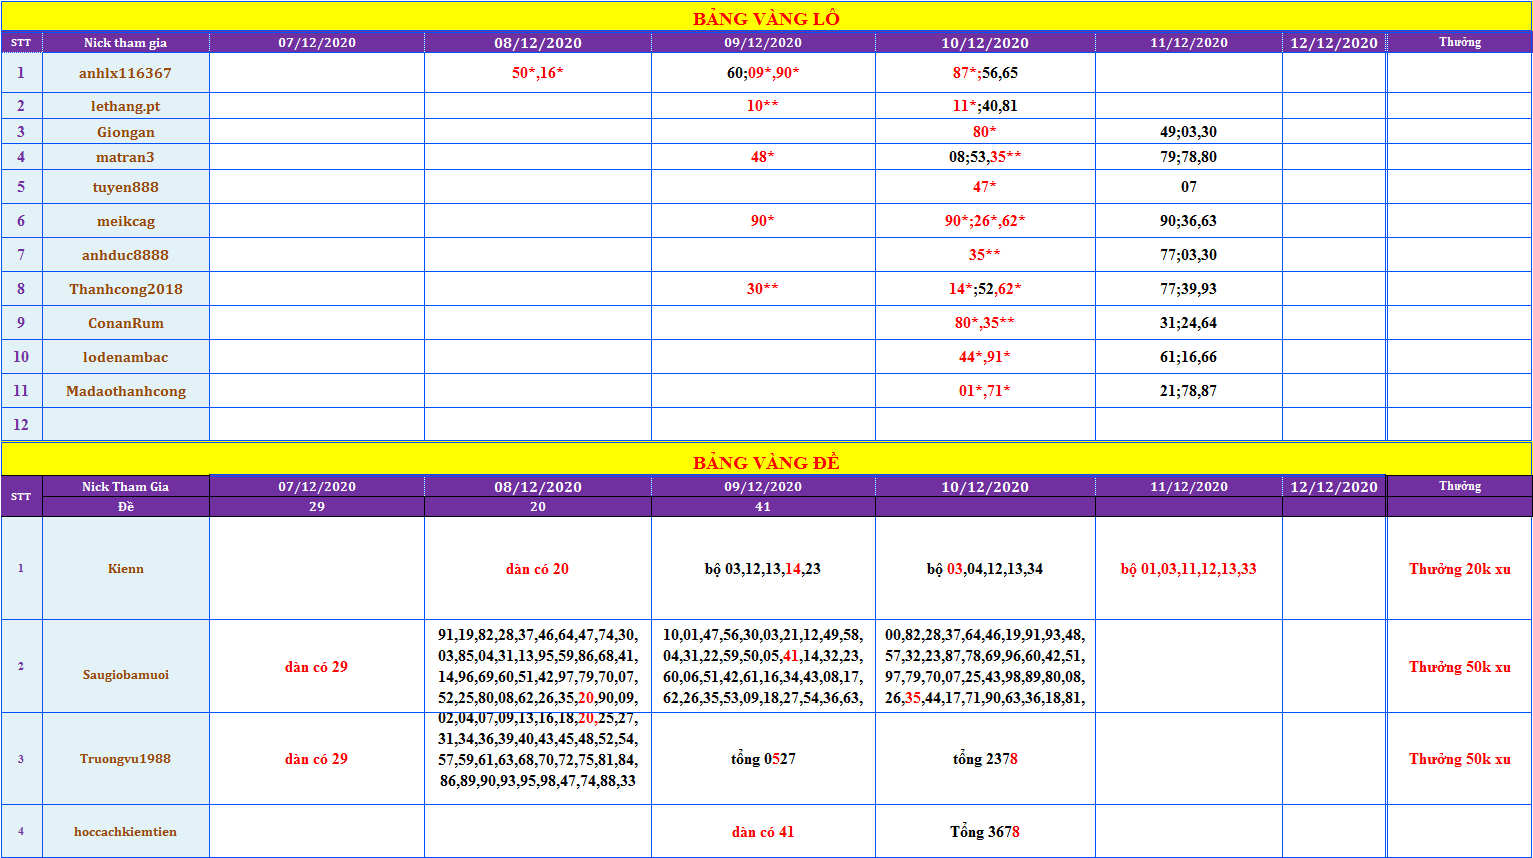Click the Truongvu1988 nickname cell
1533x858 pixels.
[x=126, y=758]
